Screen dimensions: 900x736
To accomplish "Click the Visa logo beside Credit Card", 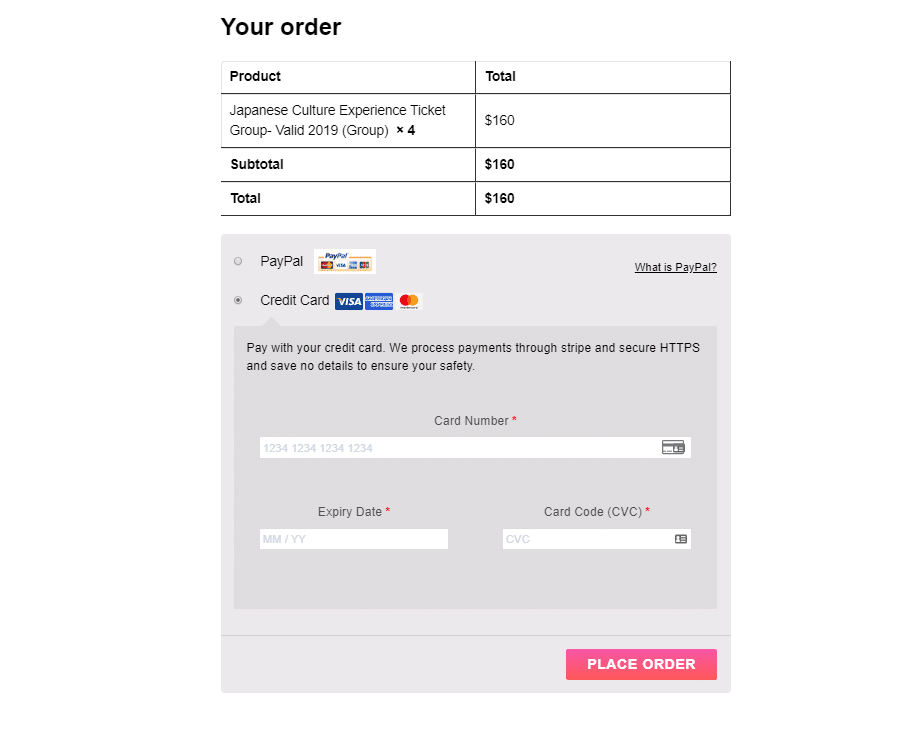I will (348, 300).
